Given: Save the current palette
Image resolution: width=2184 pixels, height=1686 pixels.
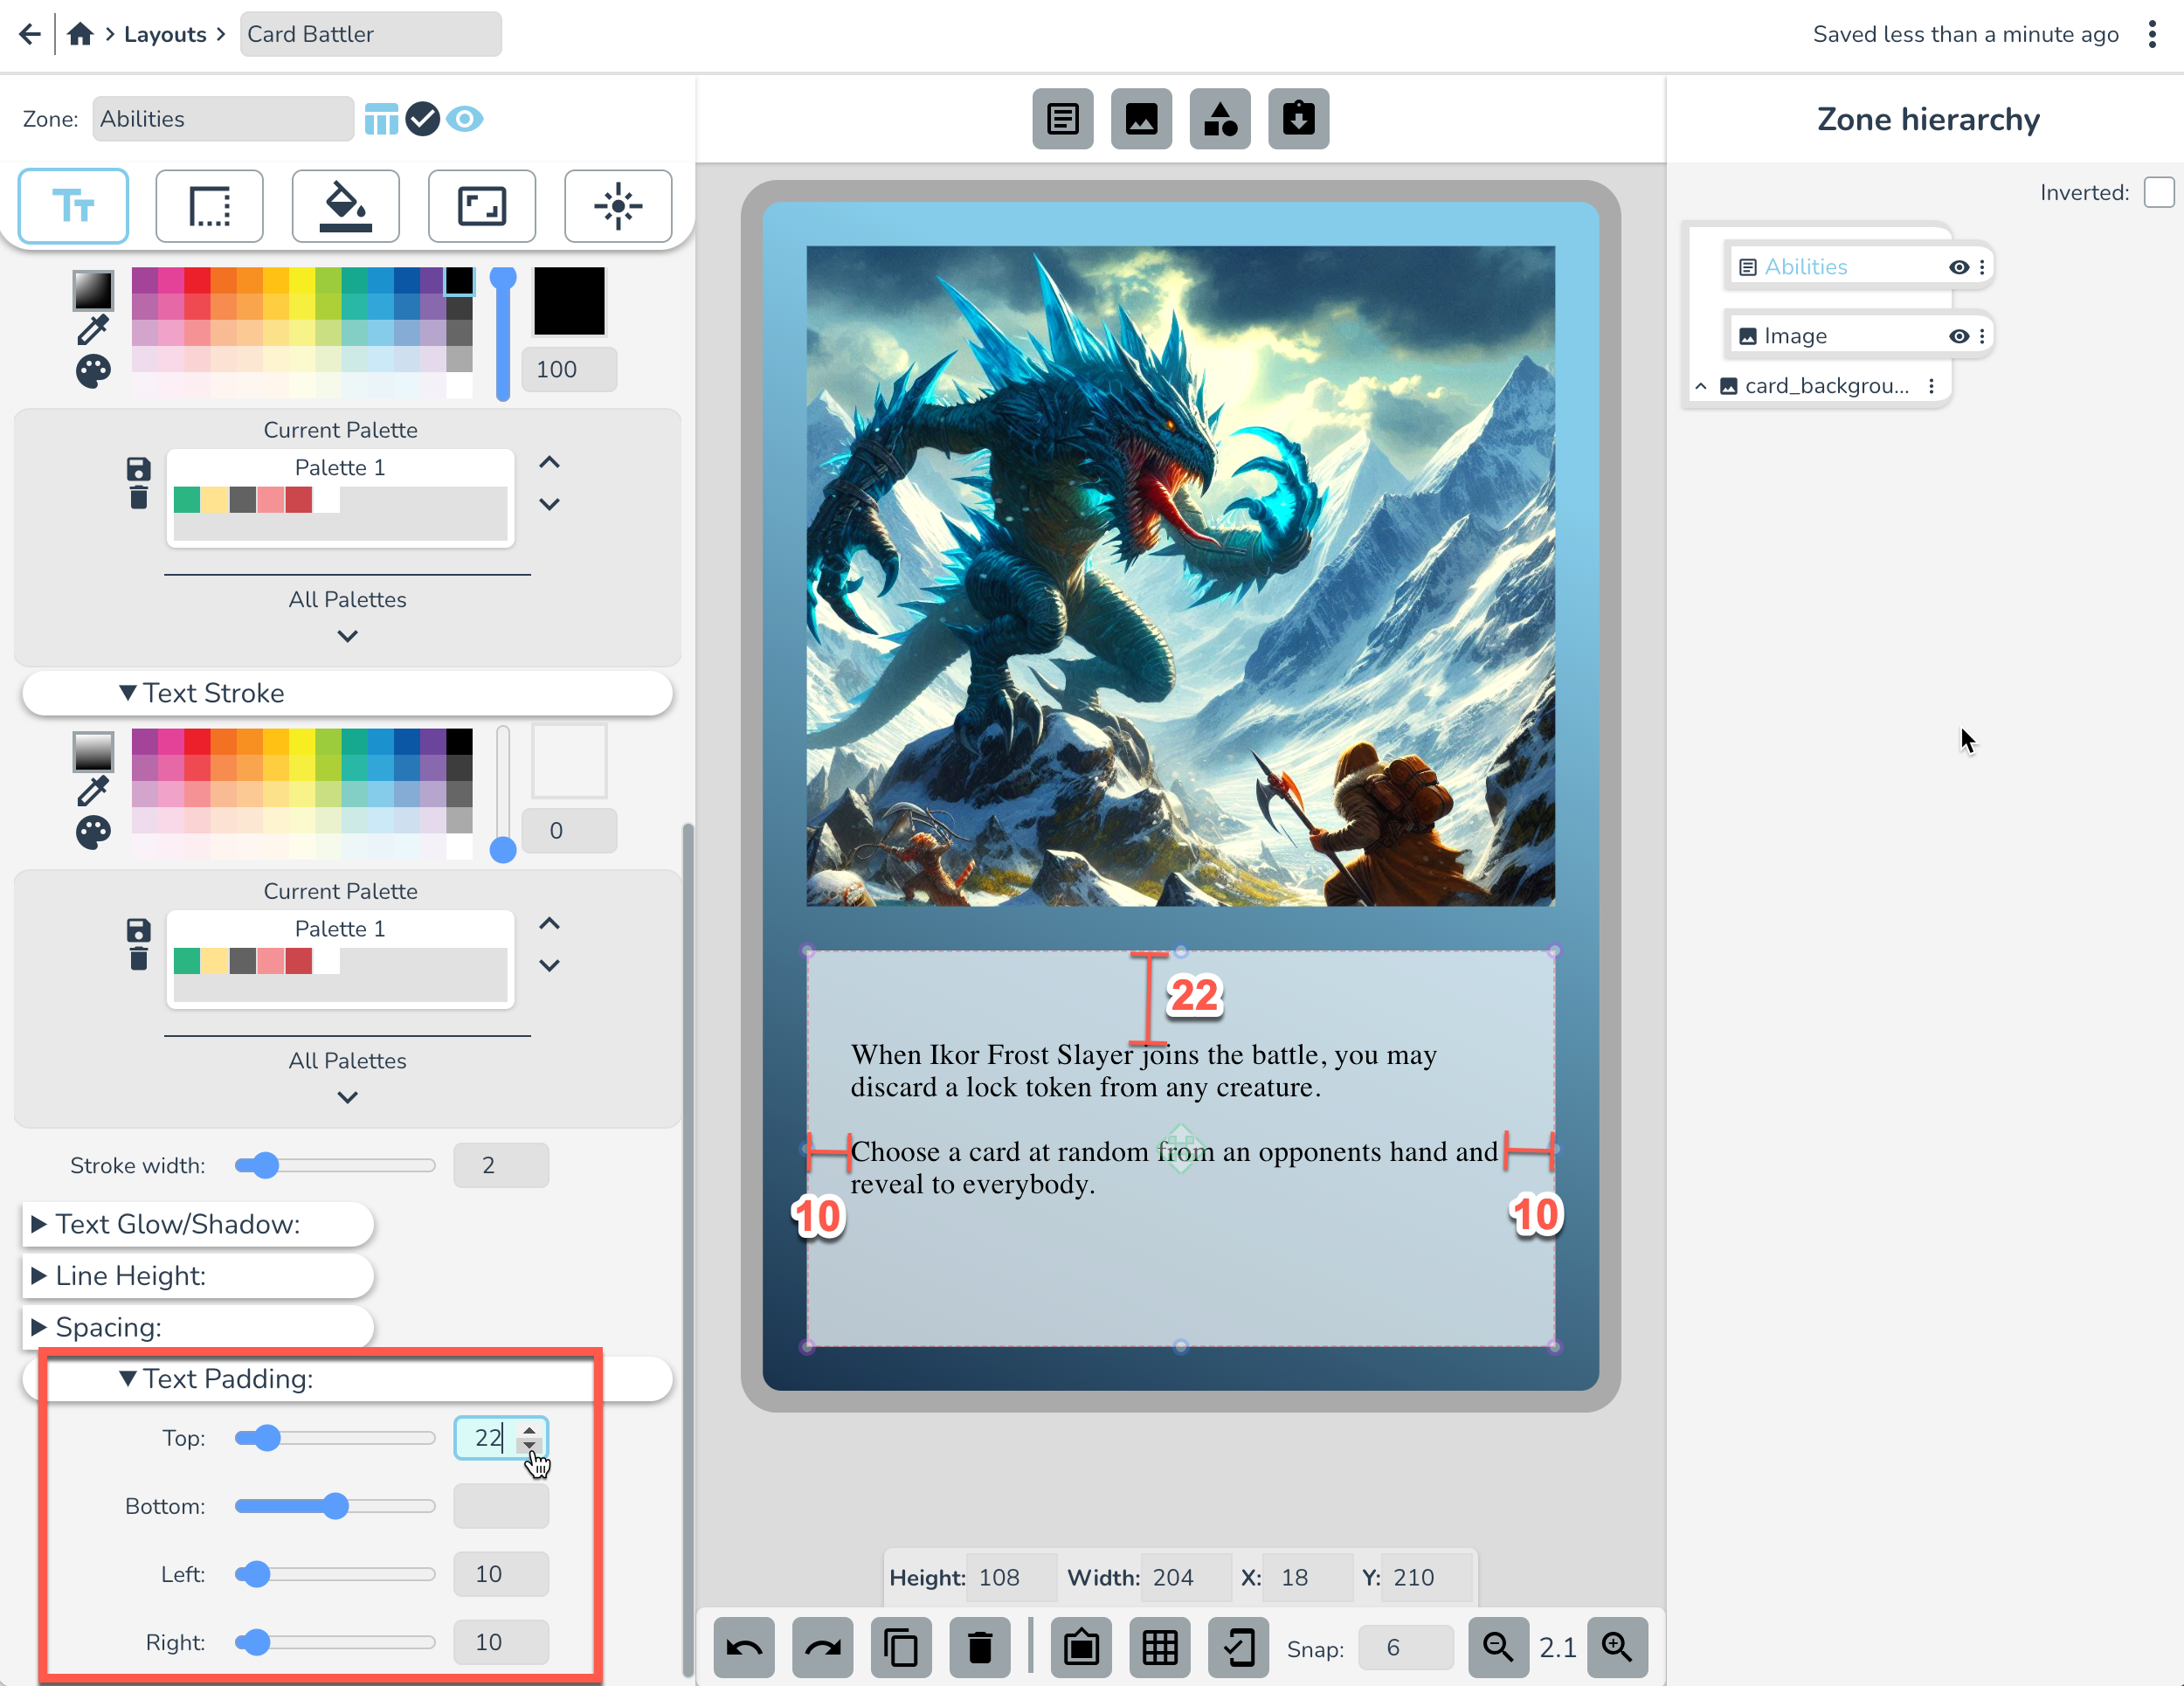Looking at the screenshot, I should tap(138, 469).
